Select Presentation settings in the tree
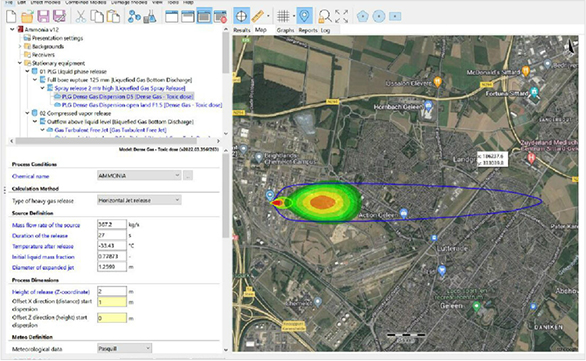 (57, 38)
